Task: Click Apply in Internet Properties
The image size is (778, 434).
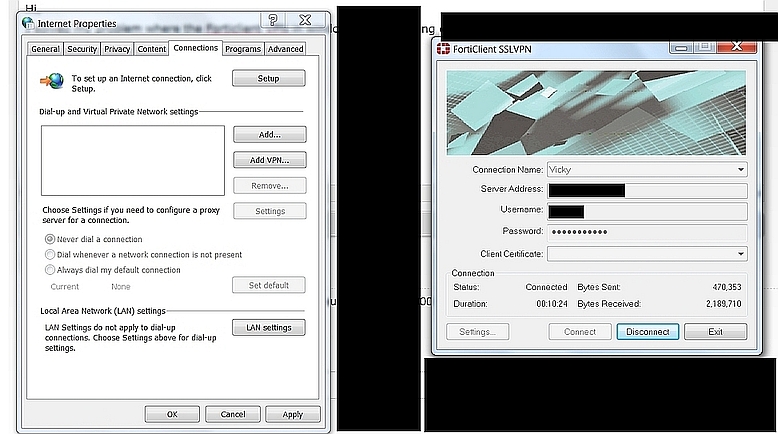Action: pyautogui.click(x=293, y=414)
